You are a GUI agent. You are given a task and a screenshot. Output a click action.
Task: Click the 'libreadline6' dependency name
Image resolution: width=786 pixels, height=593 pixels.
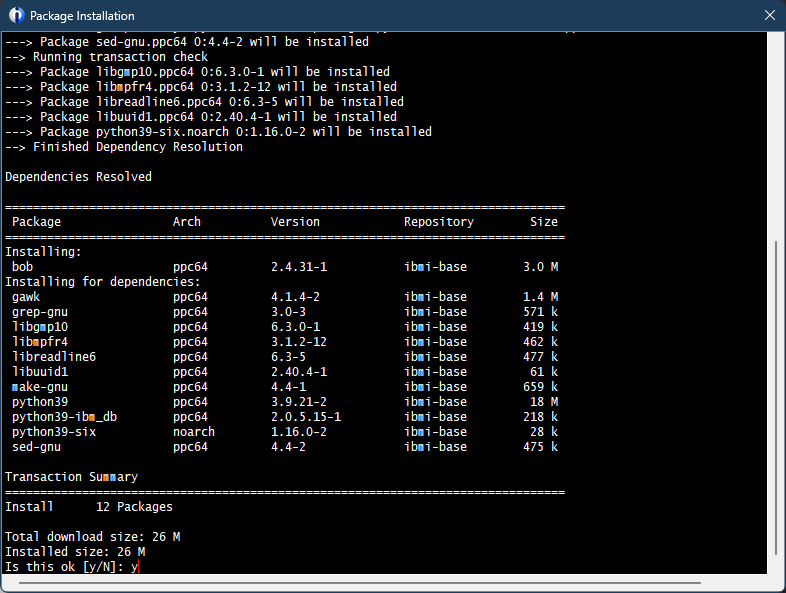[54, 357]
